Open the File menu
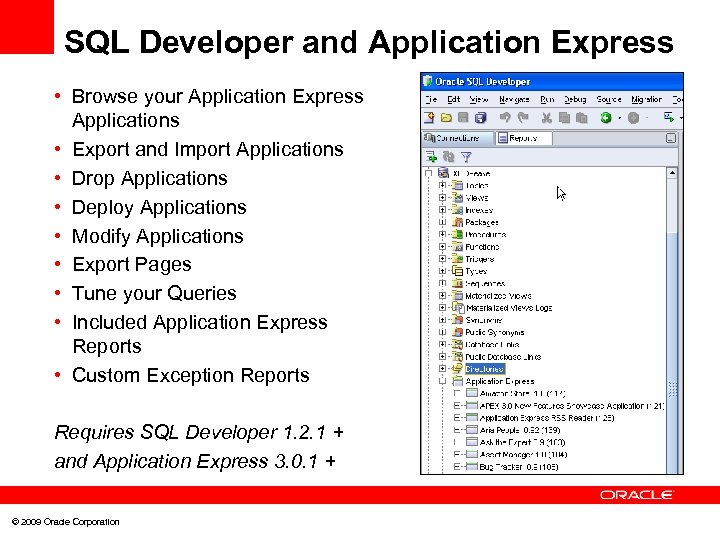 pyautogui.click(x=431, y=99)
